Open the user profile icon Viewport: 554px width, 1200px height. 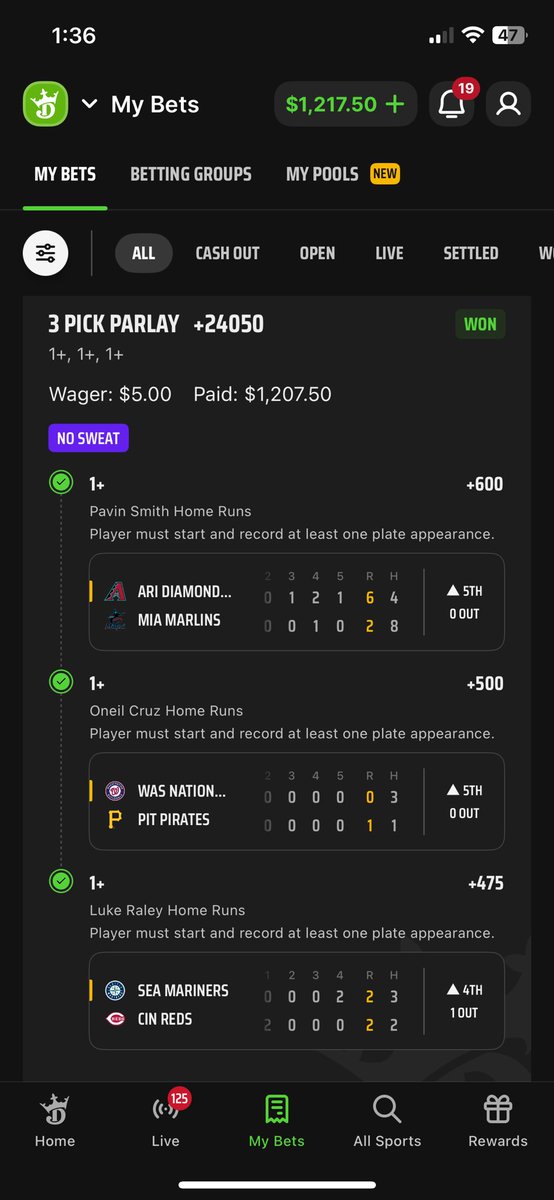pyautogui.click(x=508, y=104)
